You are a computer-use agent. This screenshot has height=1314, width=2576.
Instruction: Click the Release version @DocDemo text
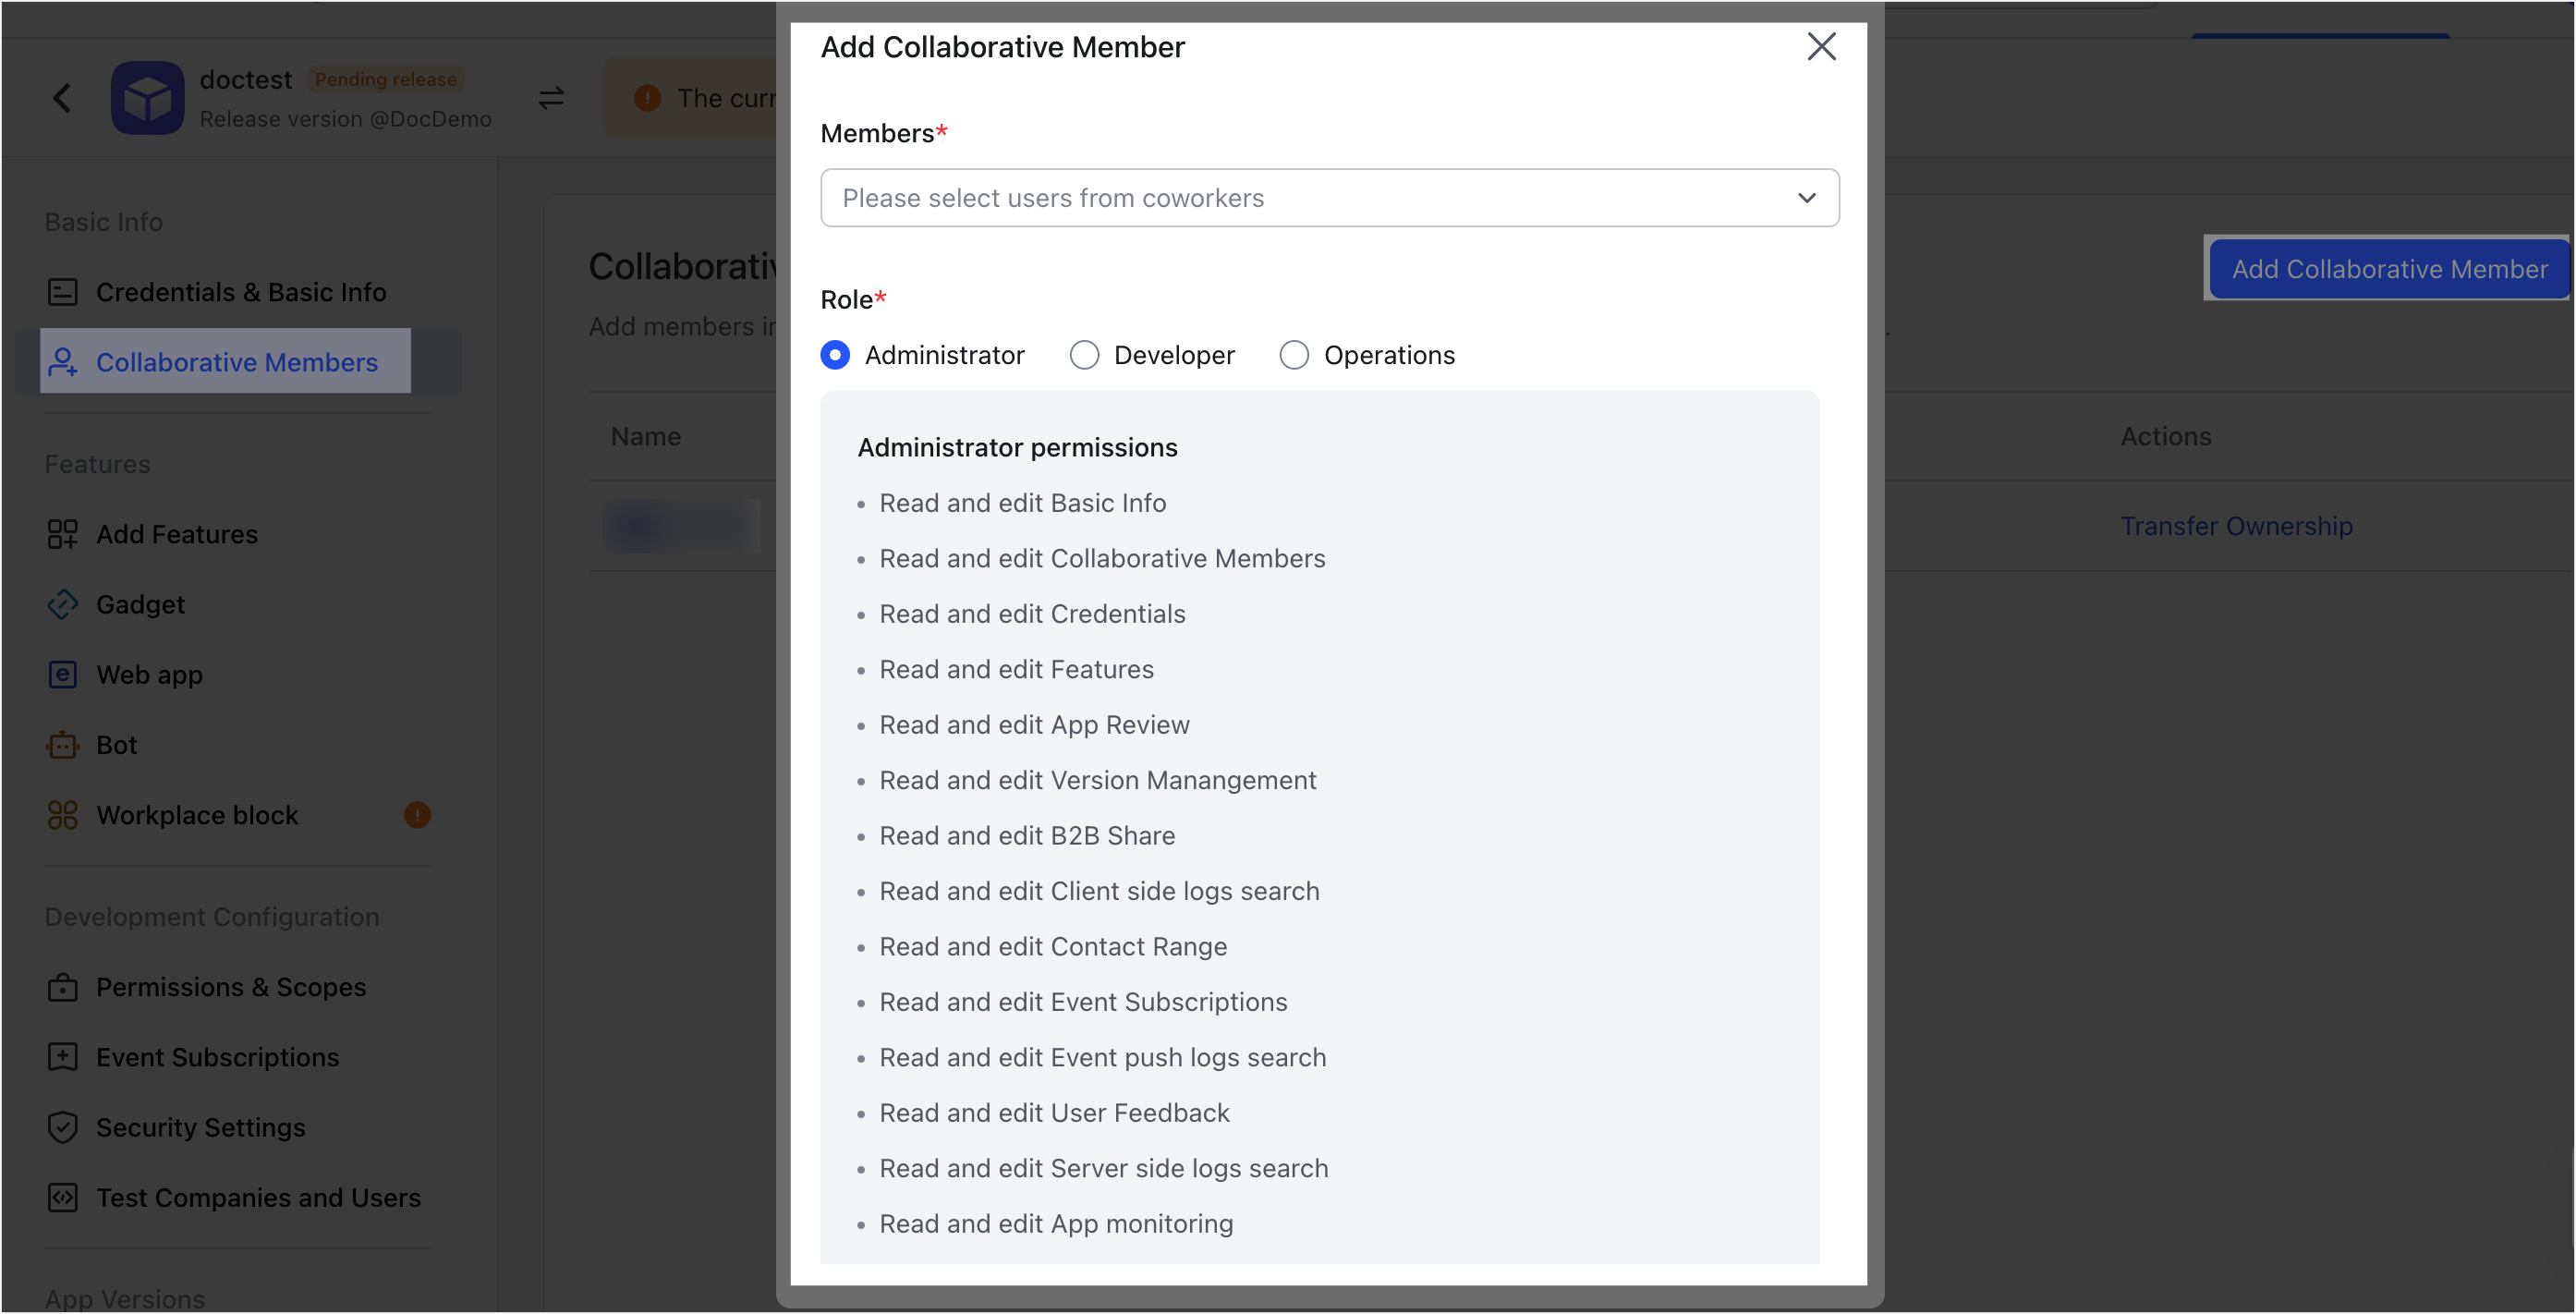coord(345,119)
